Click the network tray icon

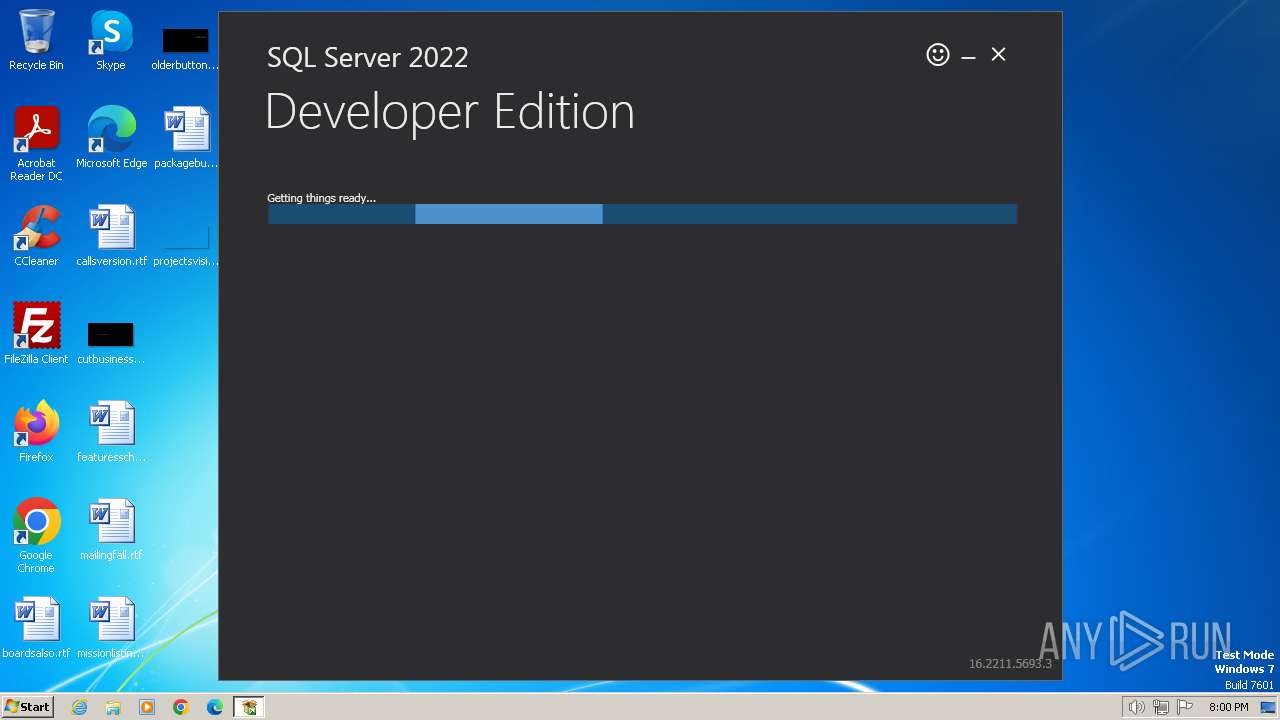pyautogui.click(x=1160, y=707)
